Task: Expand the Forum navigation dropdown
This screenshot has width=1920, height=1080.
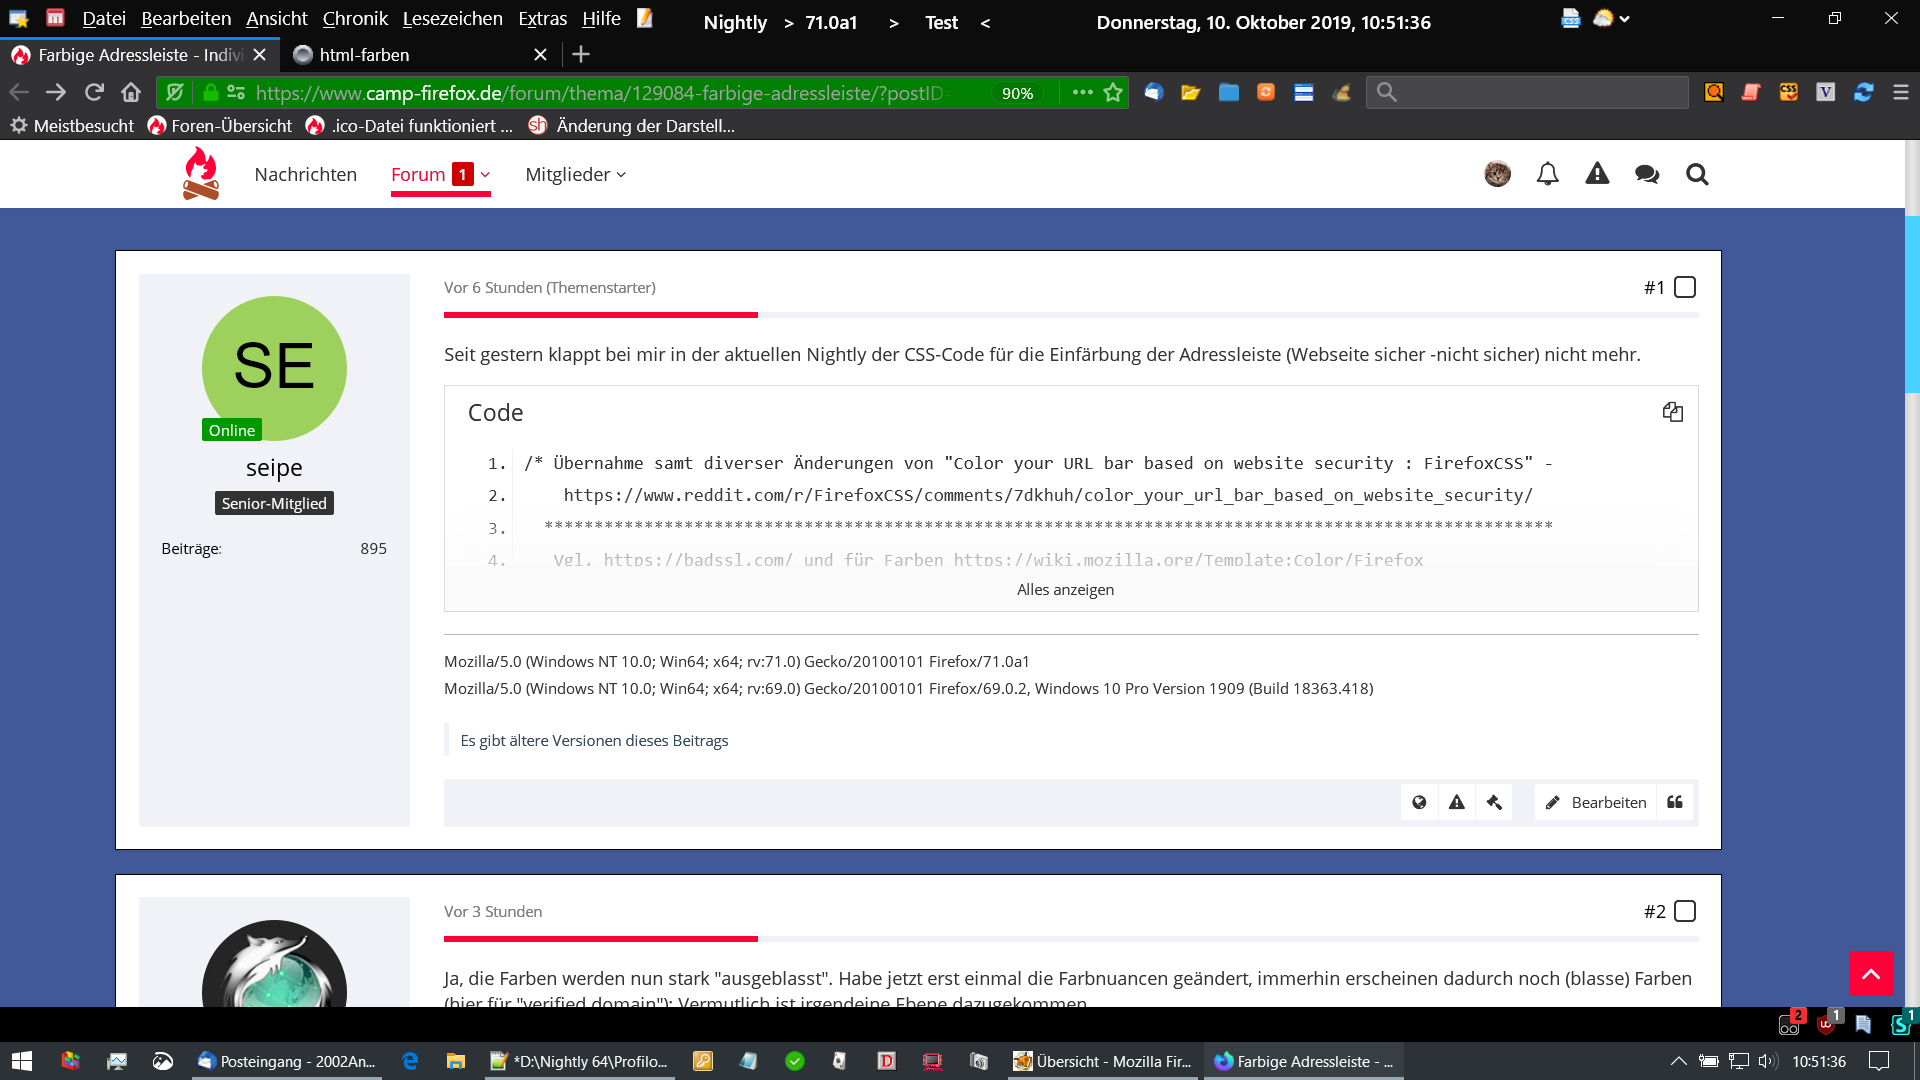Action: click(485, 175)
